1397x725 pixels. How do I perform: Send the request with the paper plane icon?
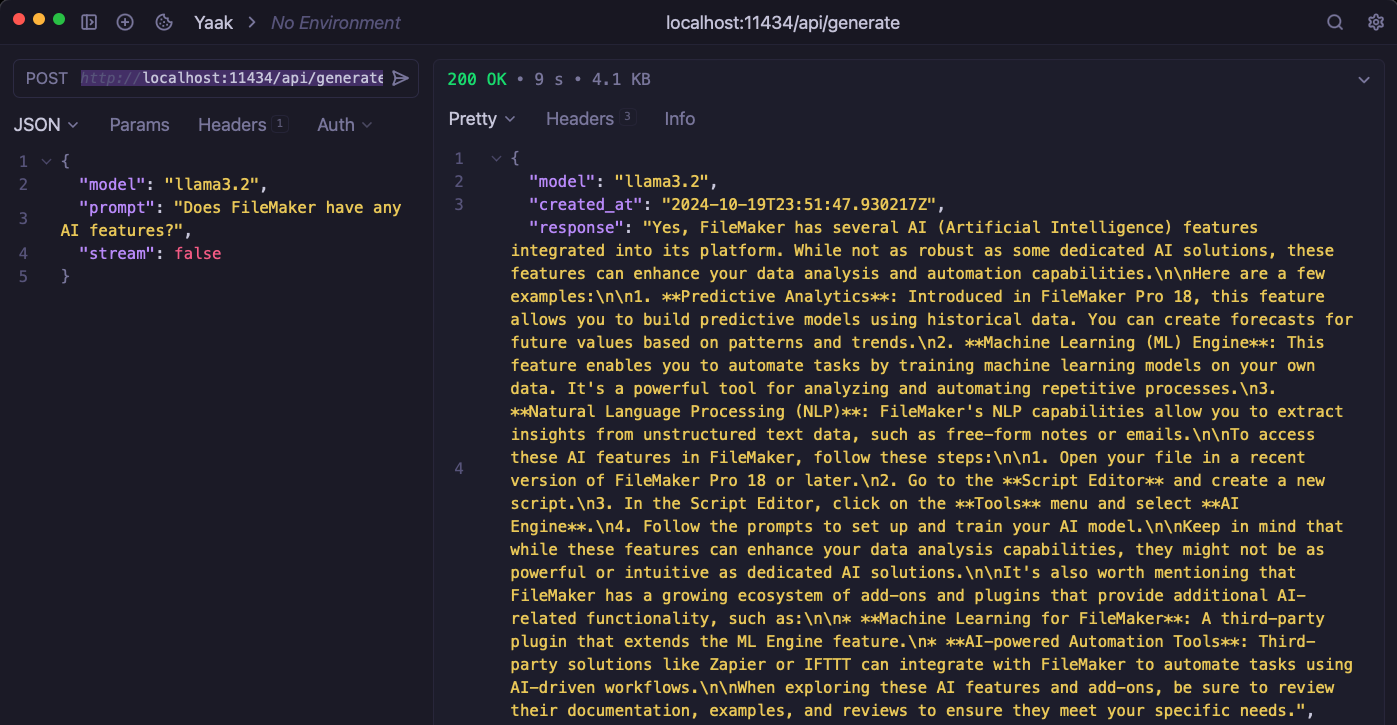401,78
